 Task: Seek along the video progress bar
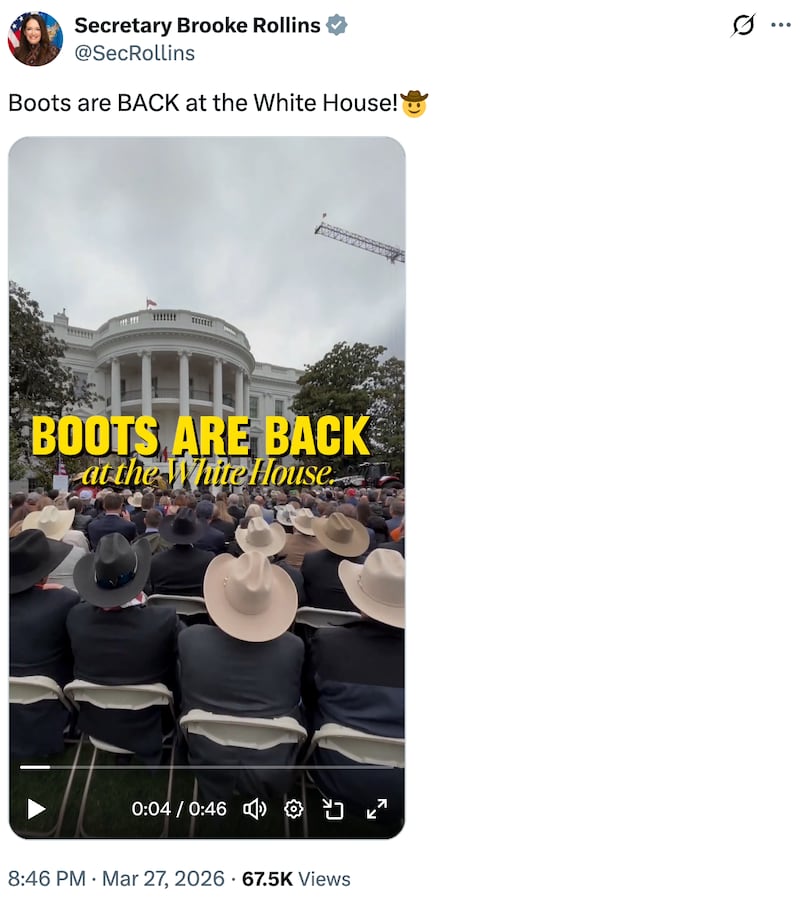207,767
